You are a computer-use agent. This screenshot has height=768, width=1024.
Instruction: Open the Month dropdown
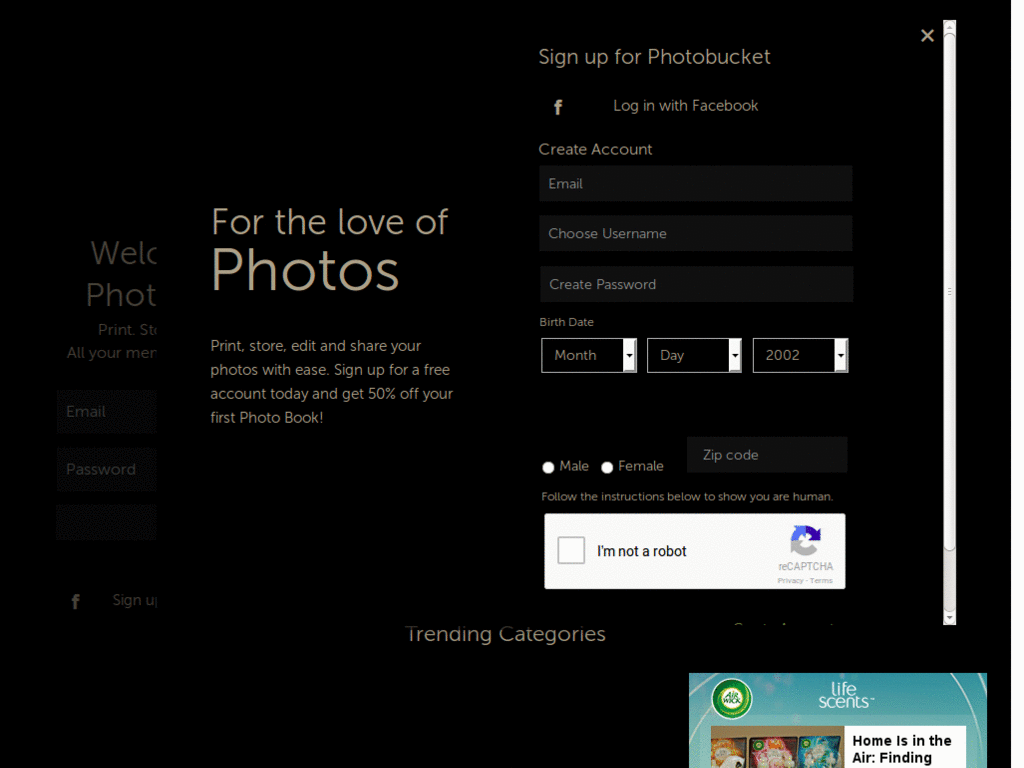coord(588,355)
